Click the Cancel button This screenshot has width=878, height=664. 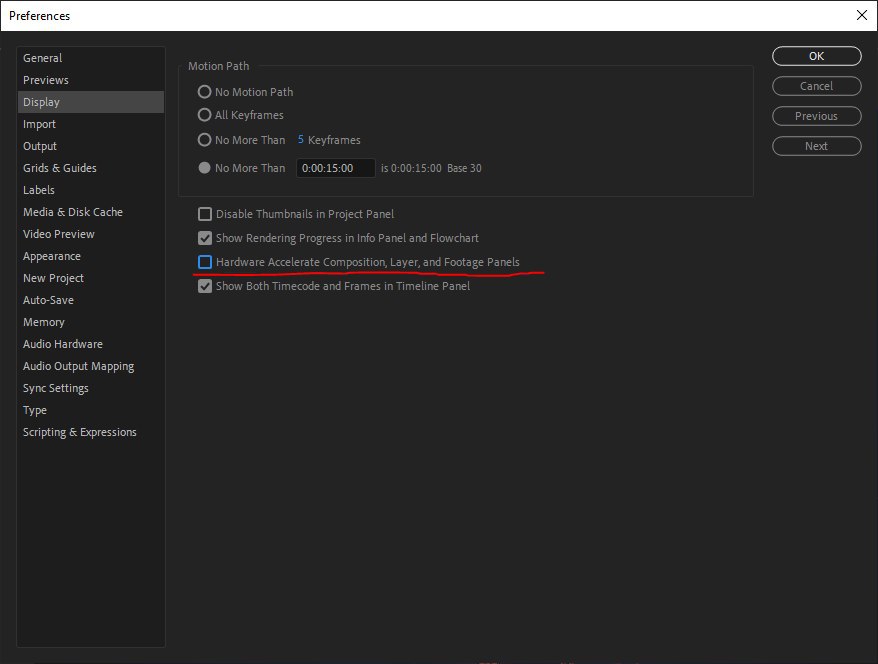click(x=816, y=86)
